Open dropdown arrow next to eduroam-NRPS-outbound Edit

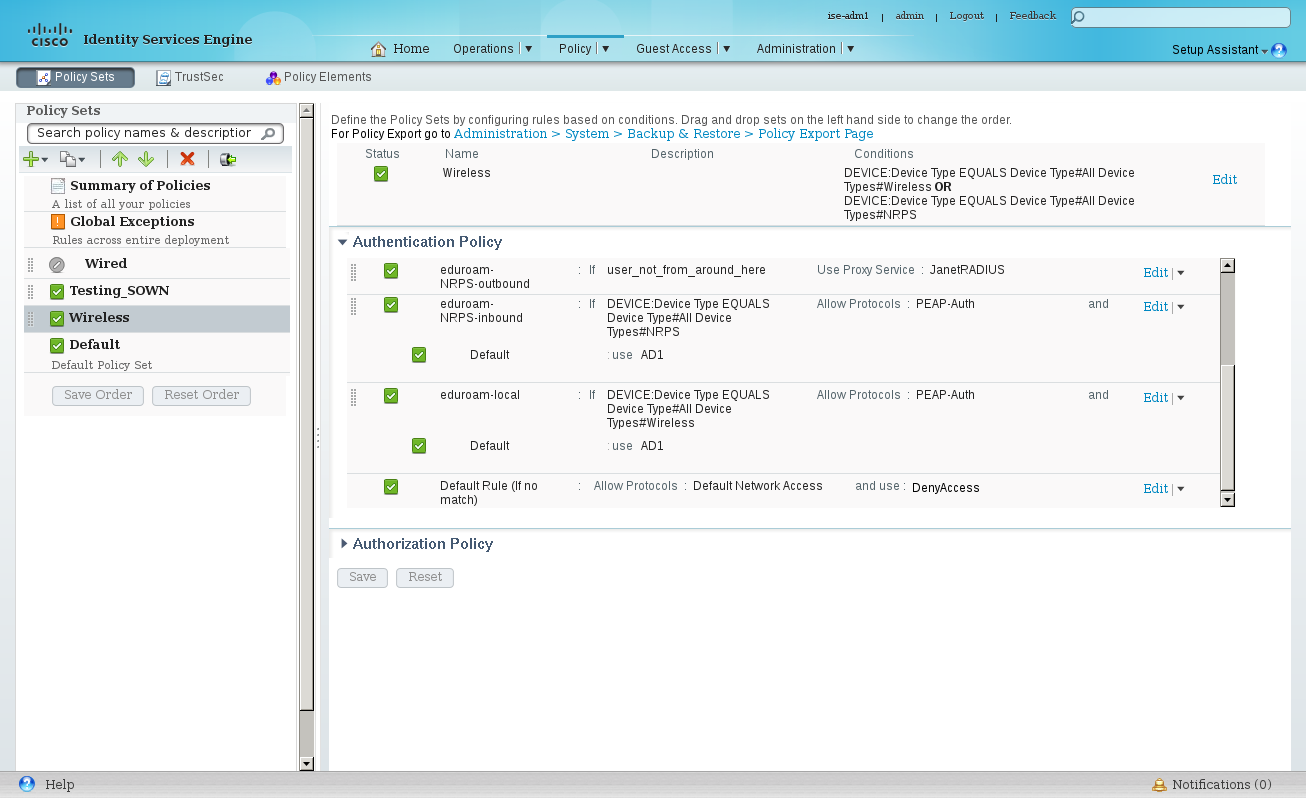pos(1181,273)
